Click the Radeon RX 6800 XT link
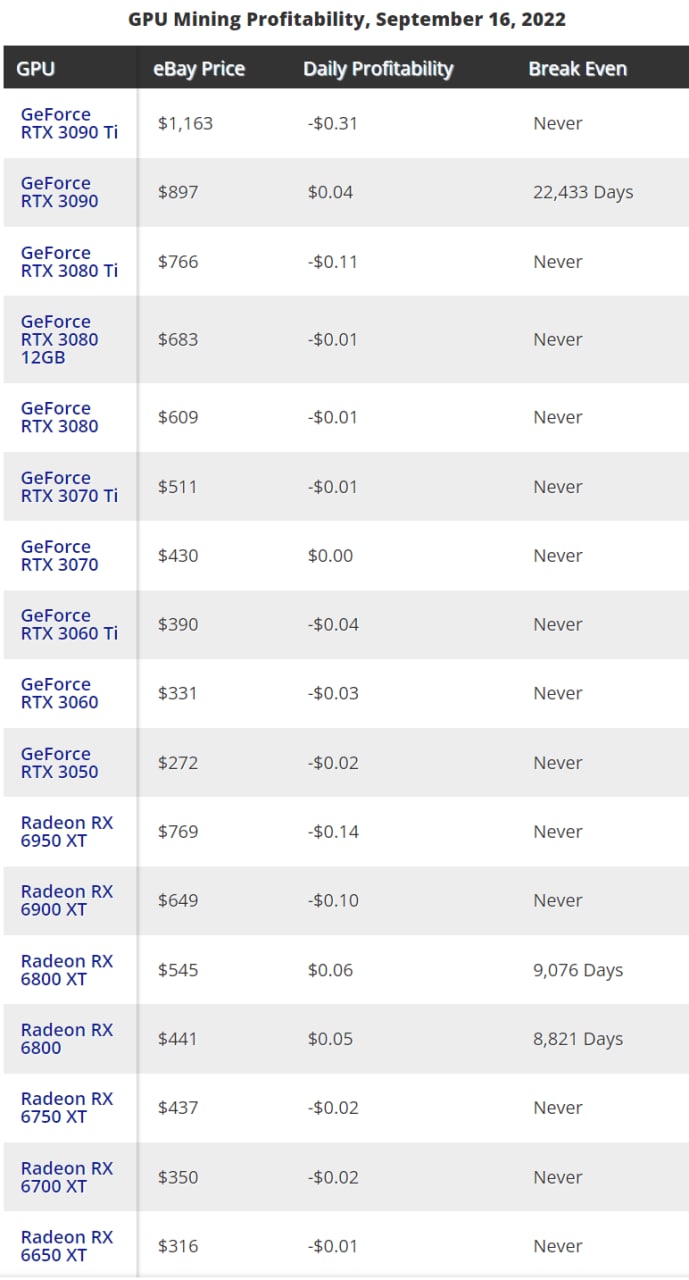The width and height of the screenshot is (689, 1280). [x=67, y=970]
